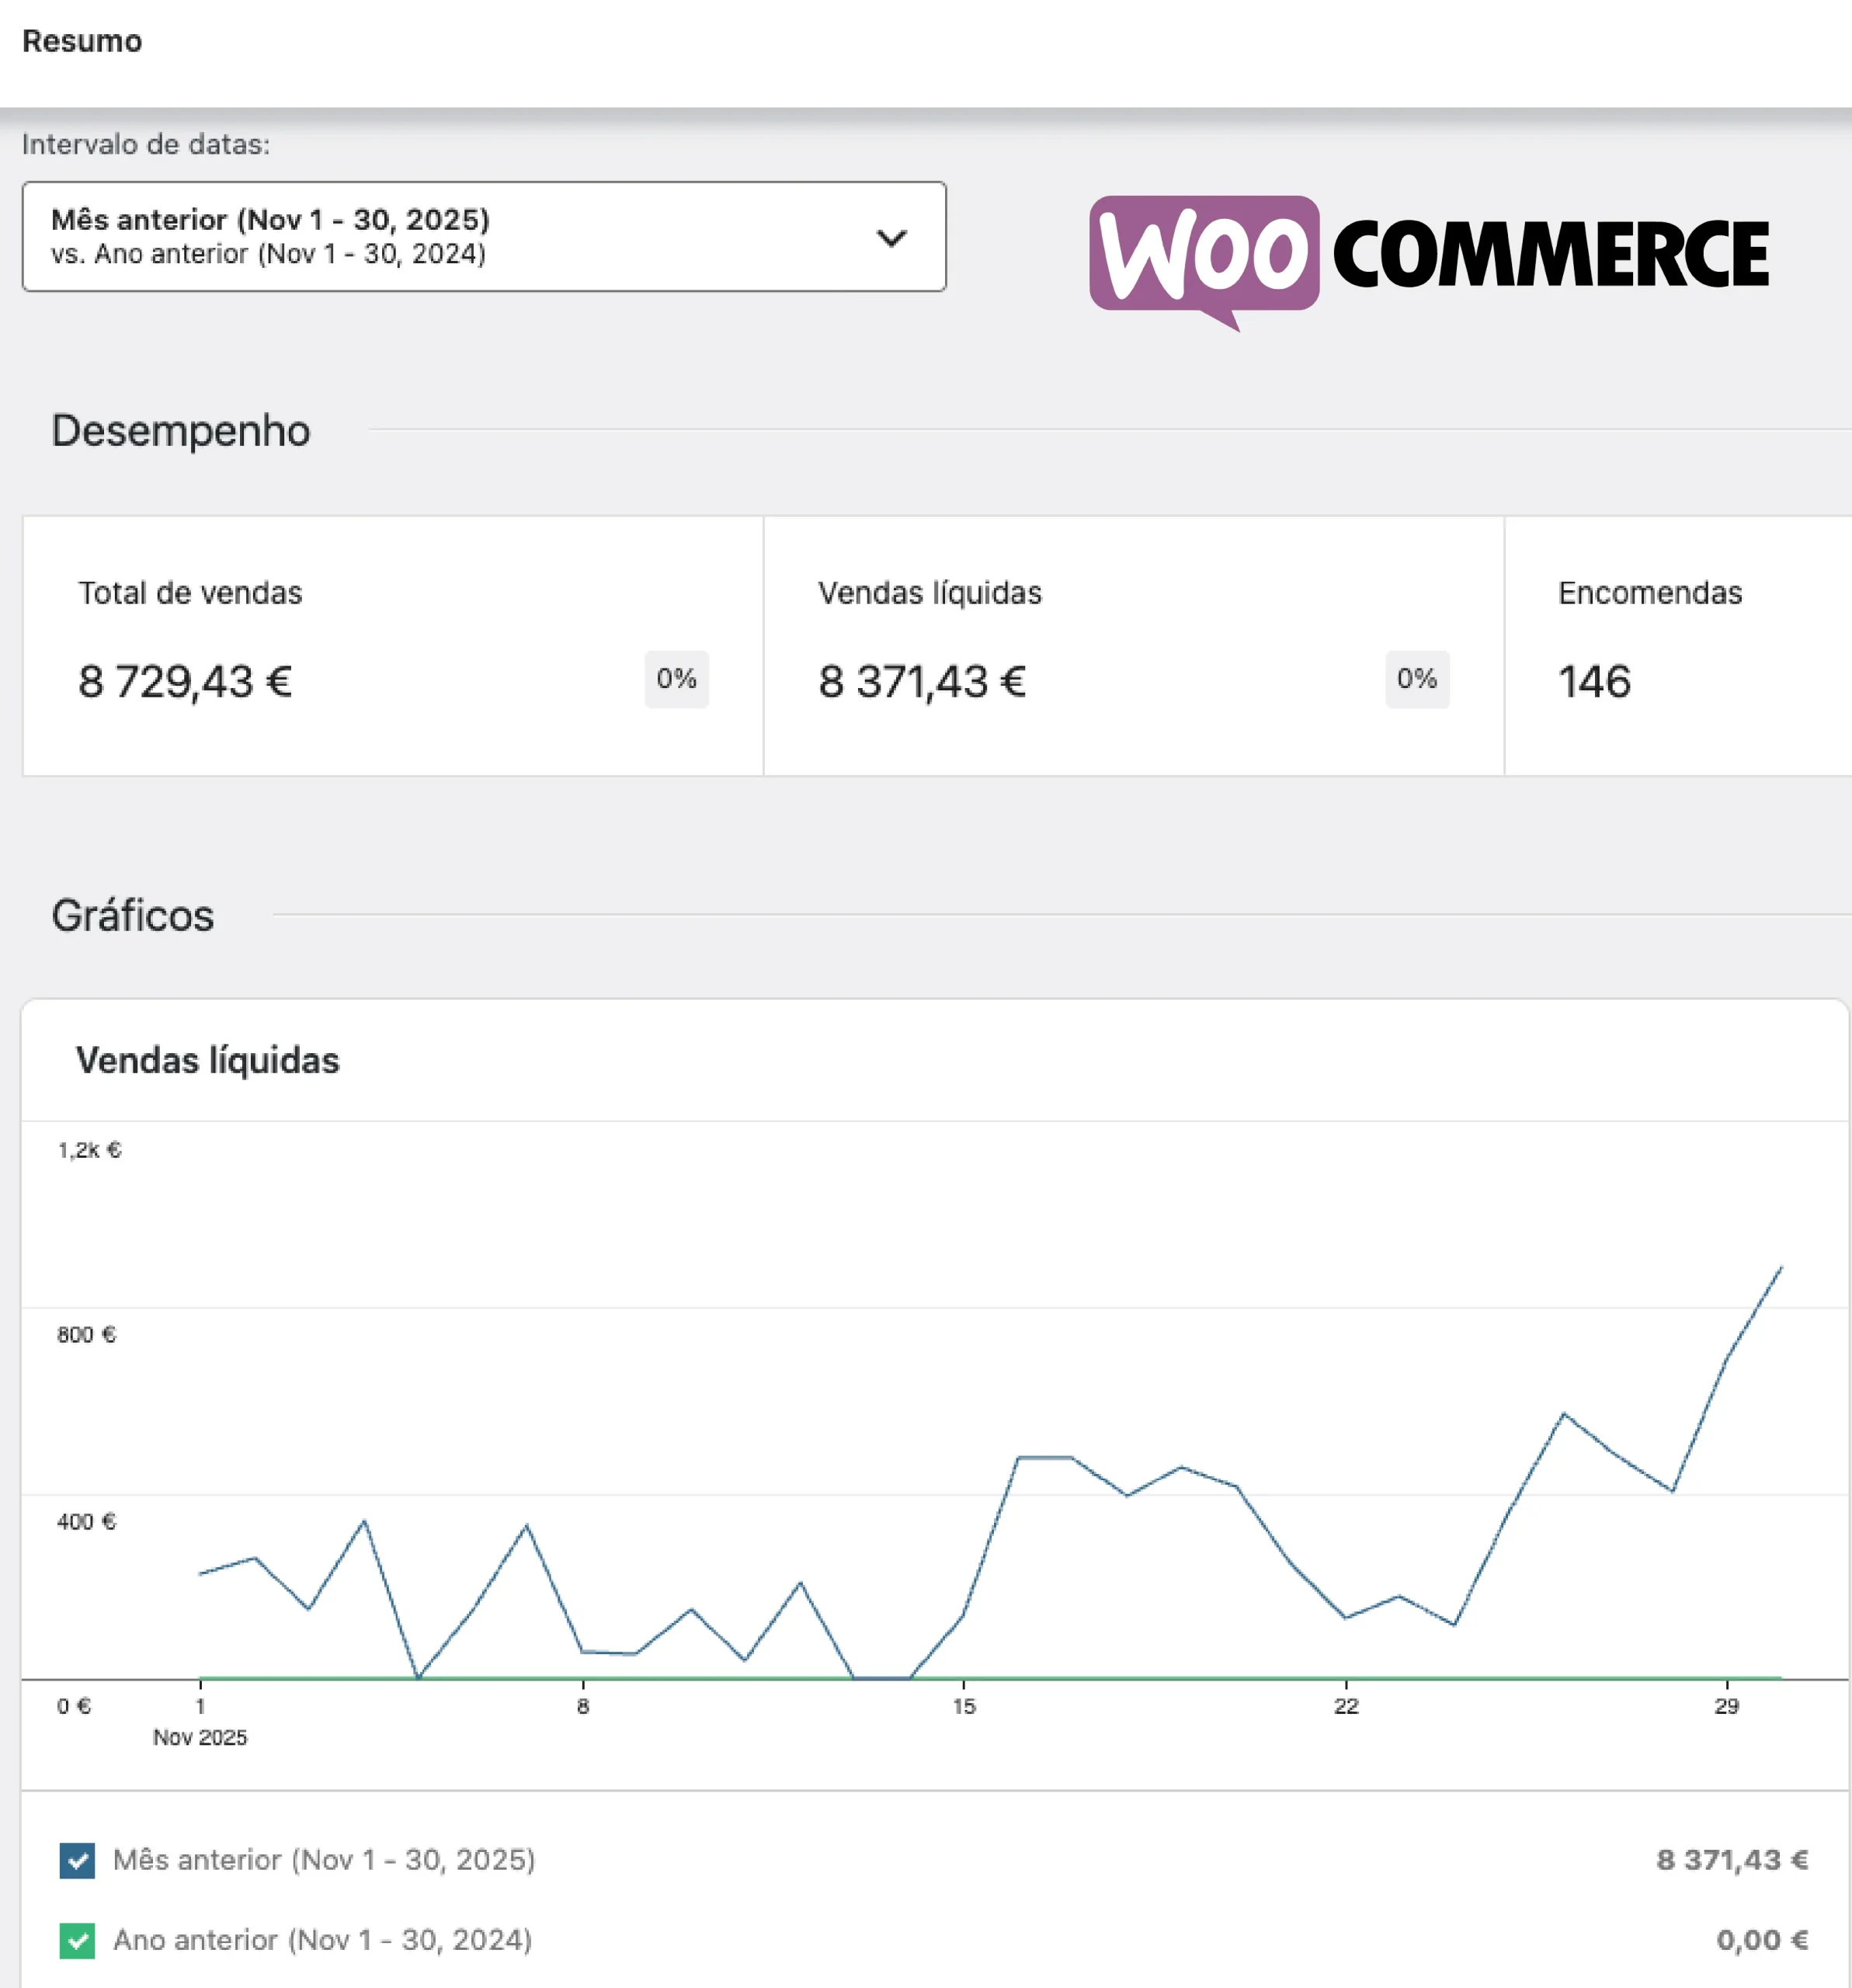Click the 0% badge in Total de vendas

coord(676,679)
